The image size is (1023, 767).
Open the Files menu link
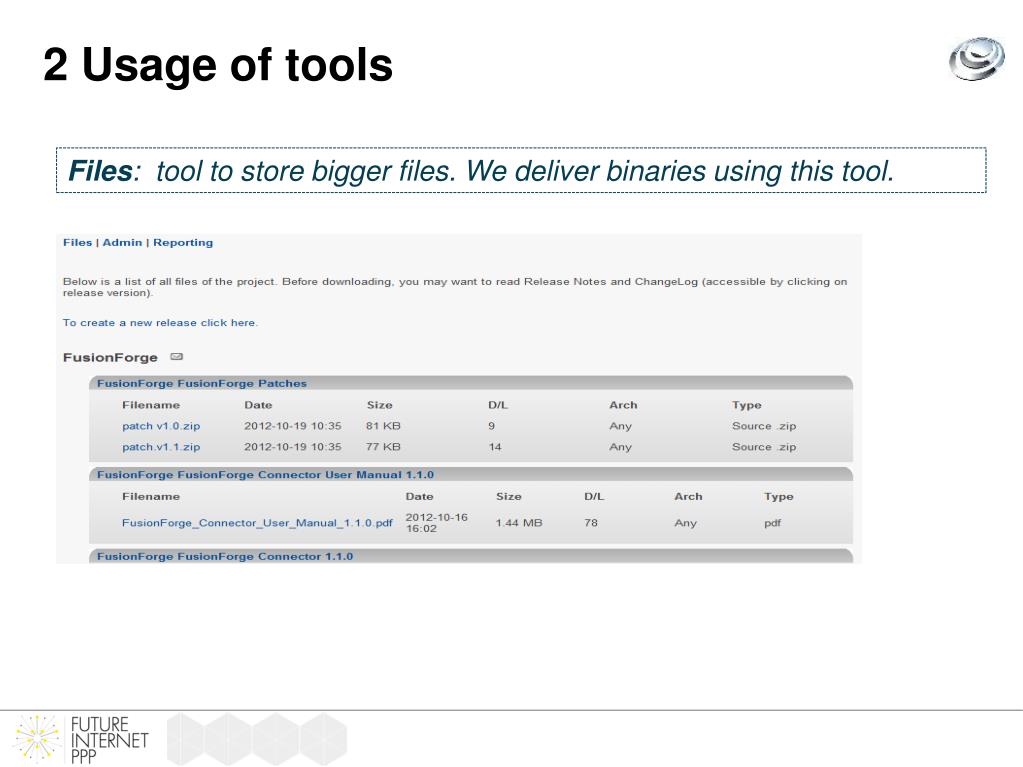[x=78, y=243]
